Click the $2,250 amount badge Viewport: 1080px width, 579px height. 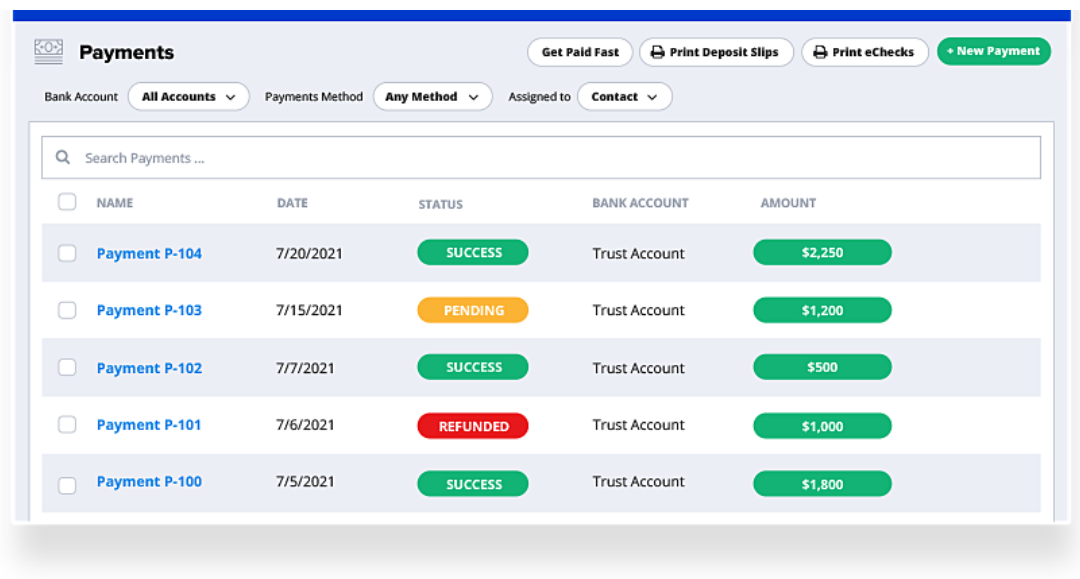tap(822, 252)
